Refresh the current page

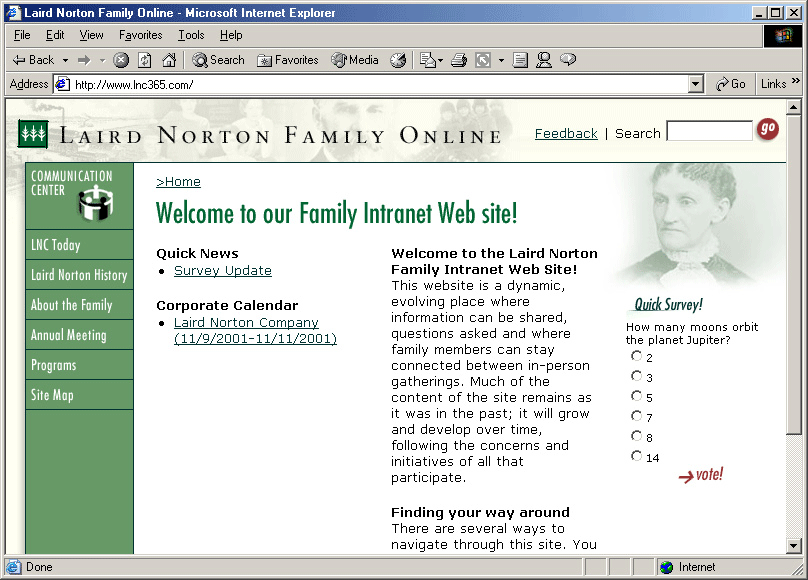click(x=145, y=60)
